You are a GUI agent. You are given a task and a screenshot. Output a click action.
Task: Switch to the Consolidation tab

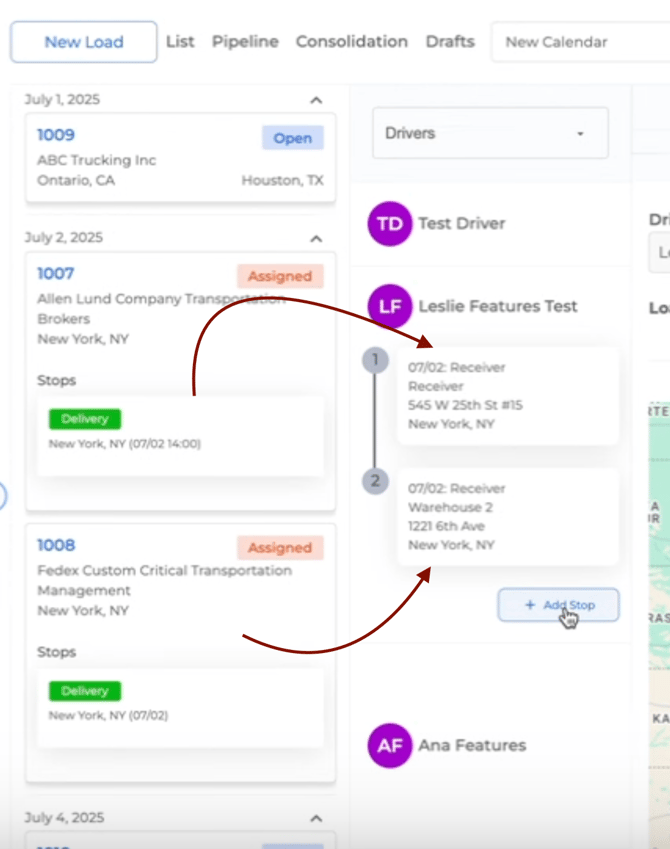coord(352,42)
